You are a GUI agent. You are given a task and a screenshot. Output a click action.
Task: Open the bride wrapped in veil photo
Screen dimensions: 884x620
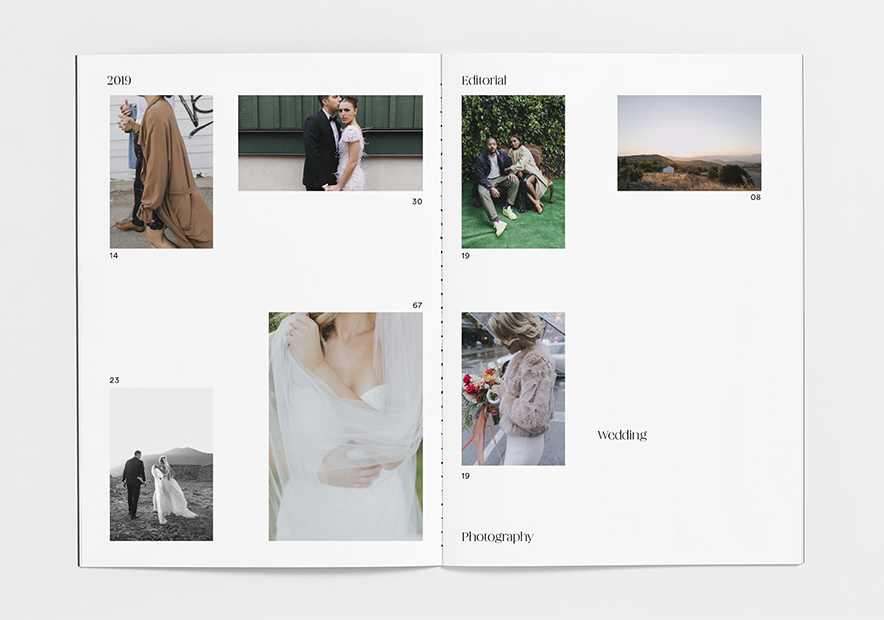(346, 427)
